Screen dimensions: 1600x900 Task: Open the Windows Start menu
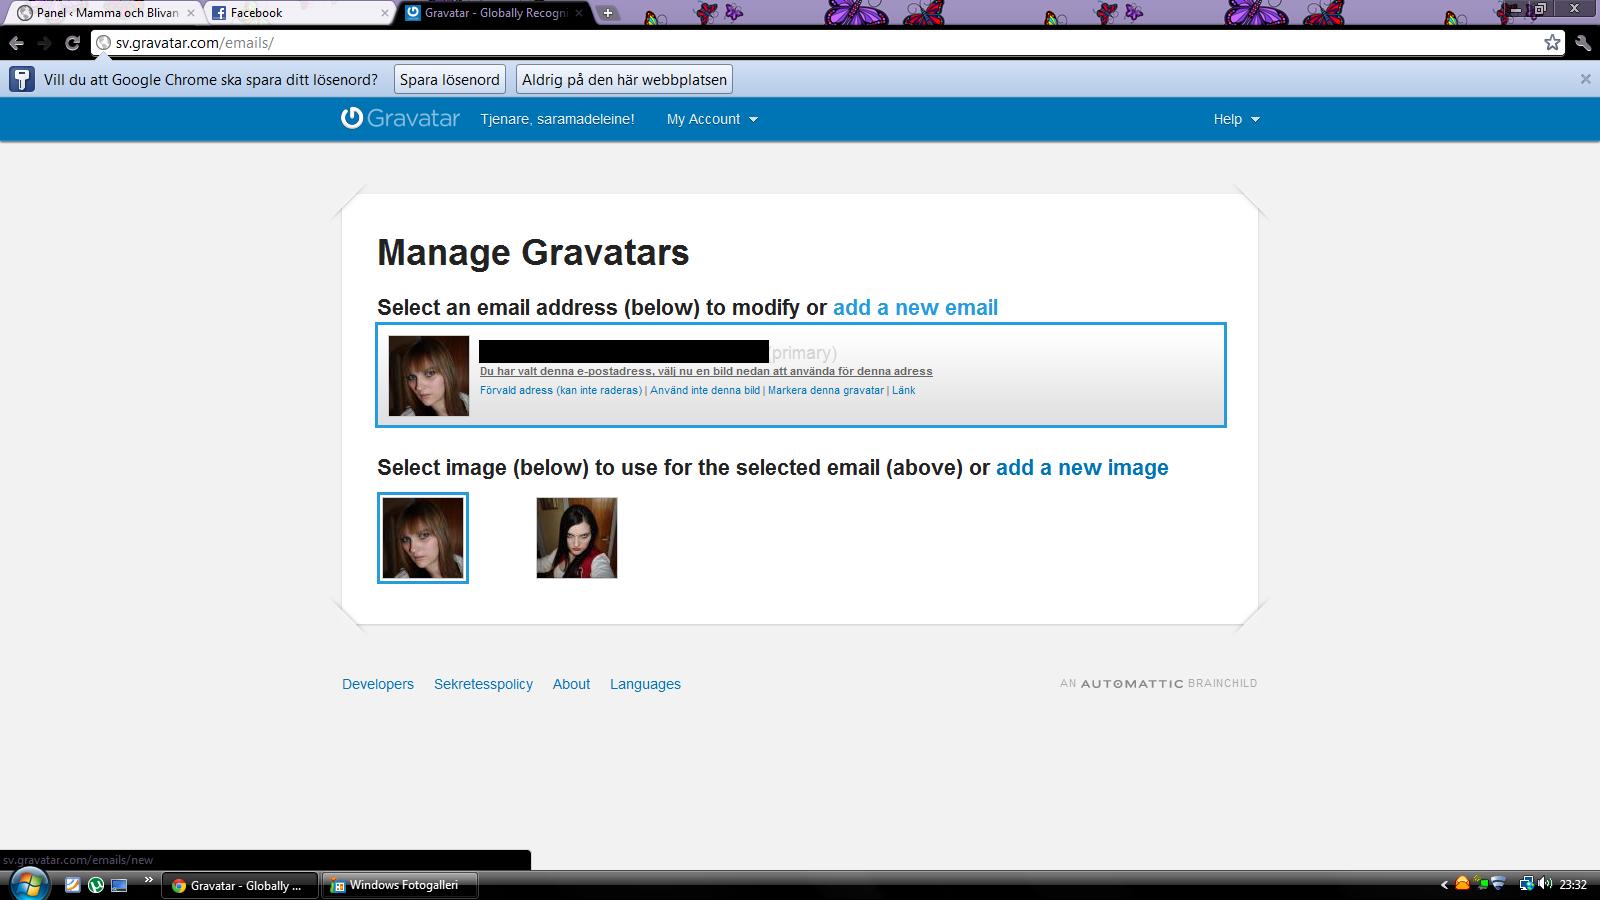[x=28, y=885]
